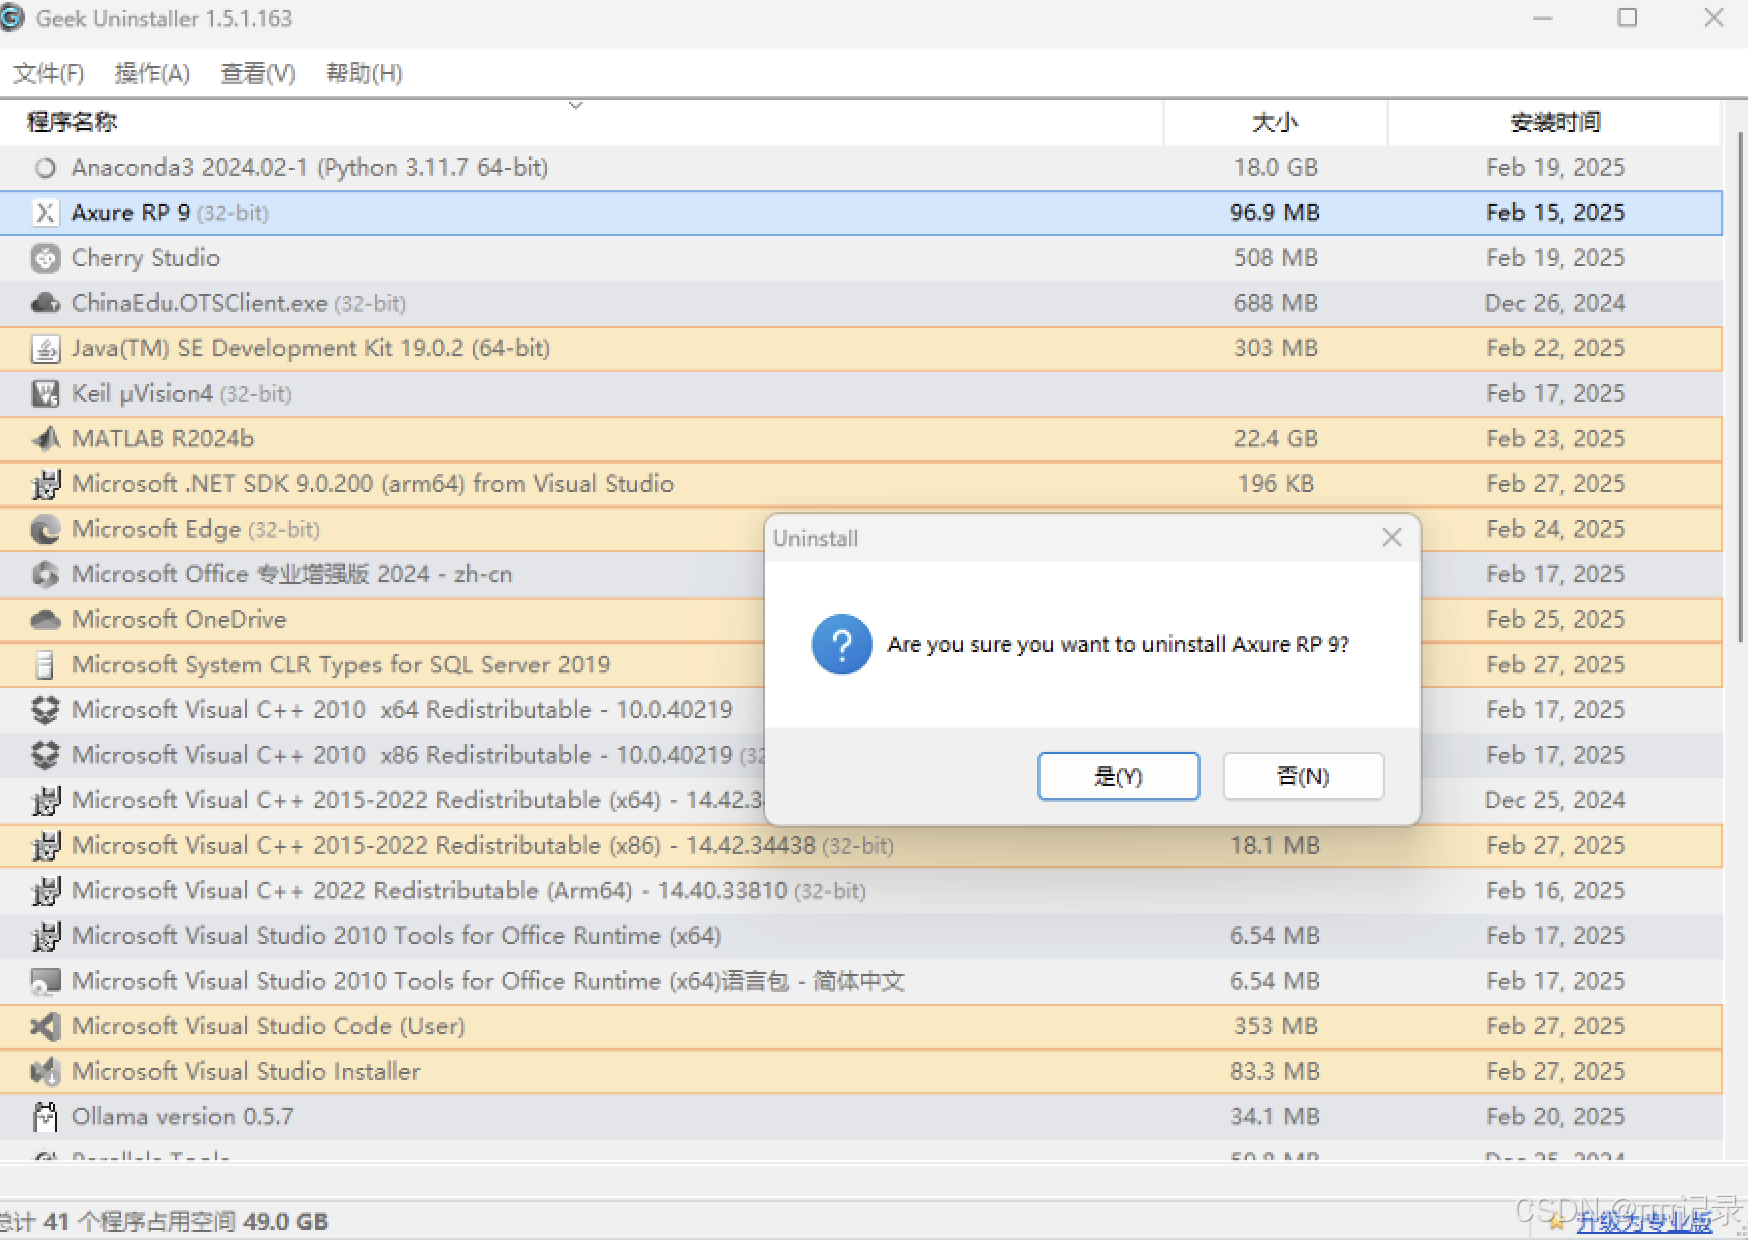1748x1240 pixels.
Task: Click the Microsoft OneDrive cloud icon
Action: pos(45,620)
